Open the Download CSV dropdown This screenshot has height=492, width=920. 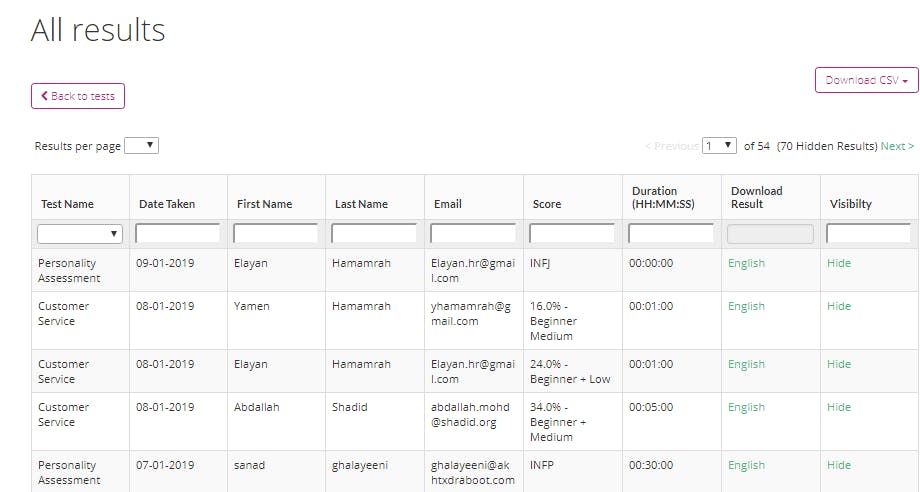pyautogui.click(x=866, y=80)
